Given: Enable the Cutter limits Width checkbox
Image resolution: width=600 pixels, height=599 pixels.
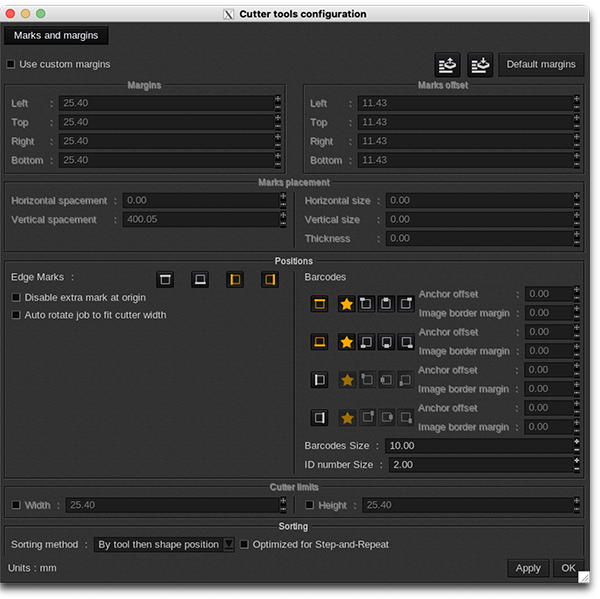Looking at the screenshot, I should pyautogui.click(x=16, y=505).
